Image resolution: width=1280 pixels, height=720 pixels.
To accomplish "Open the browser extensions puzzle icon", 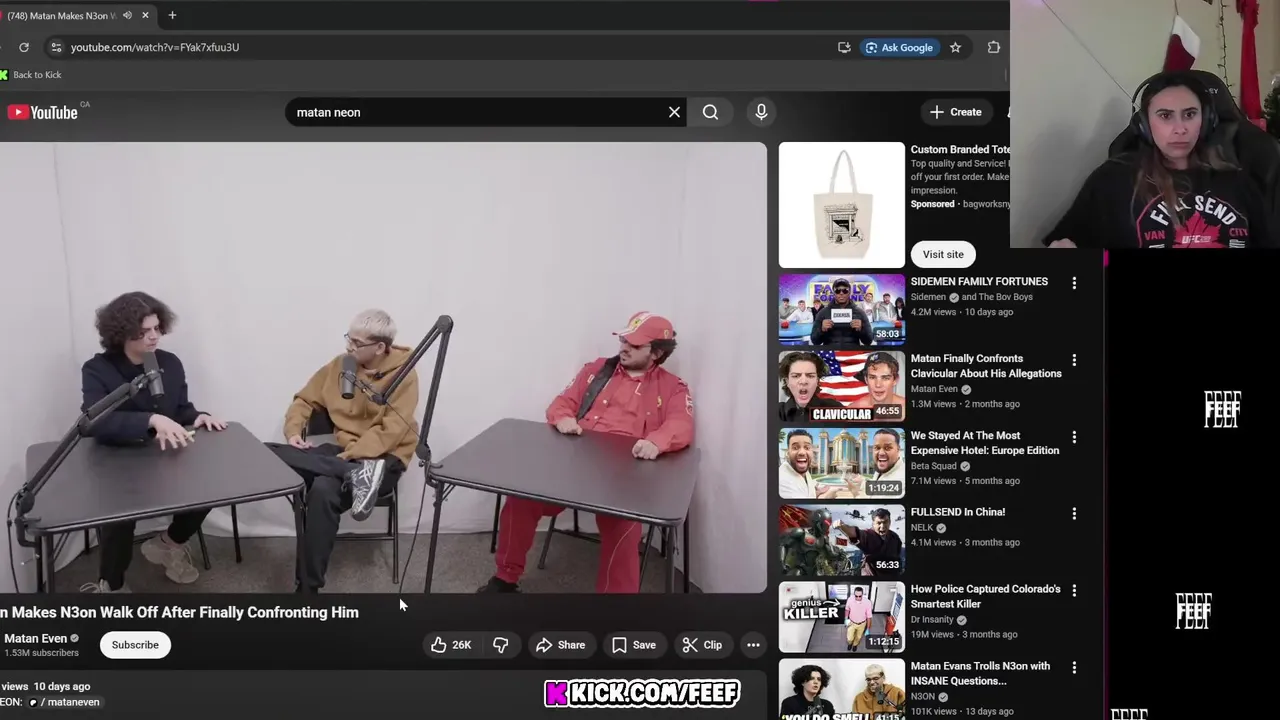I will pyautogui.click(x=993, y=47).
